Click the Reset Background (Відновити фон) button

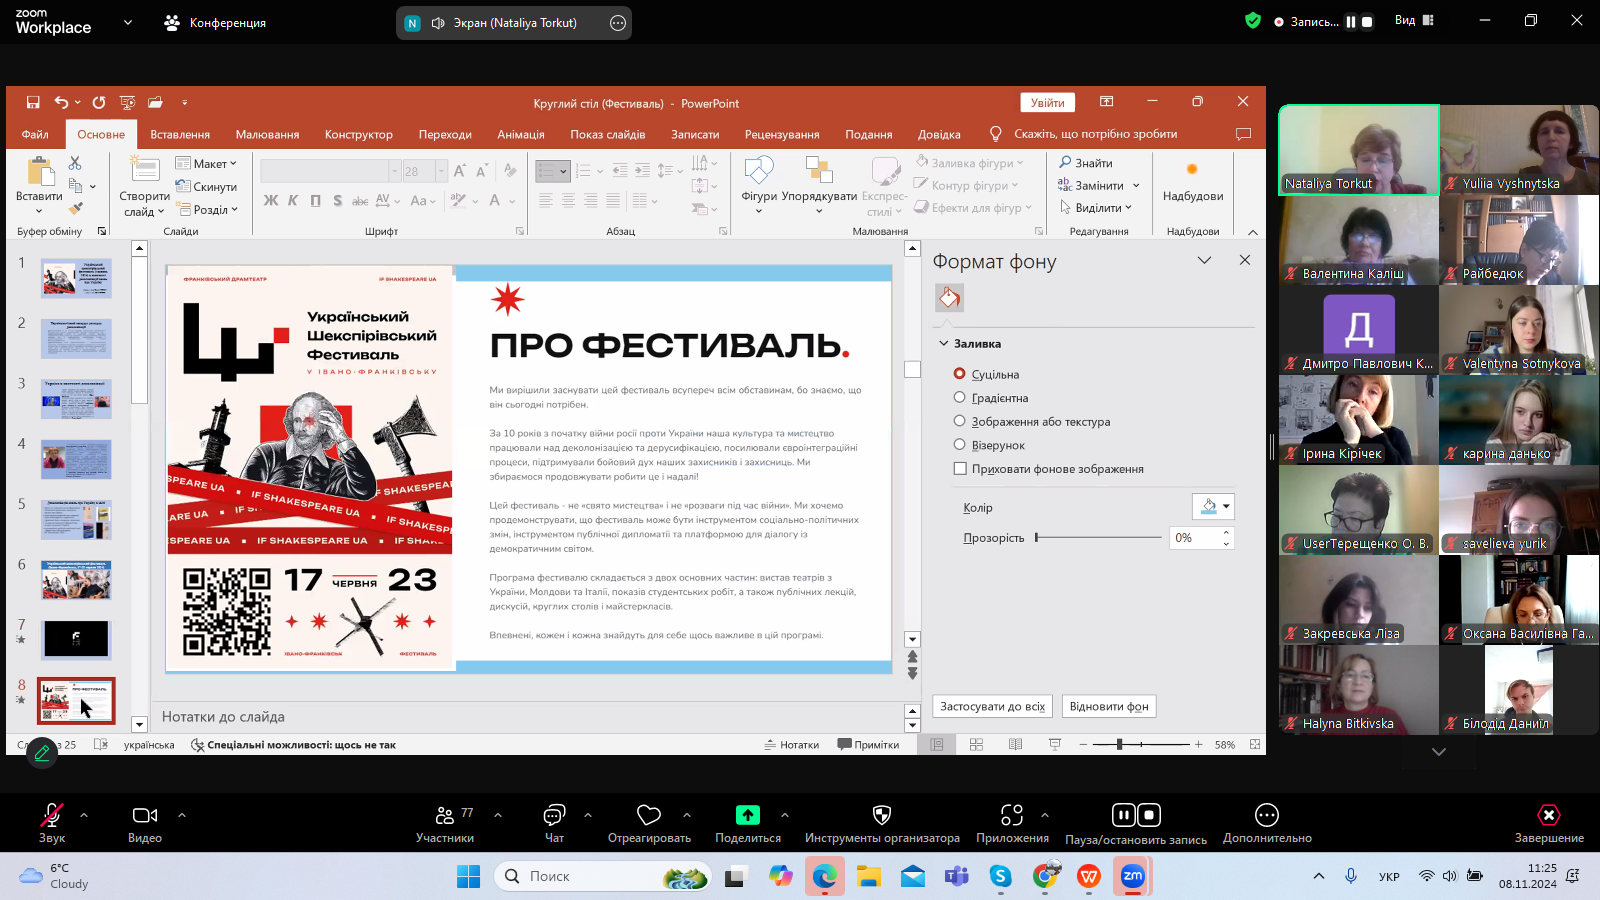pyautogui.click(x=1109, y=706)
